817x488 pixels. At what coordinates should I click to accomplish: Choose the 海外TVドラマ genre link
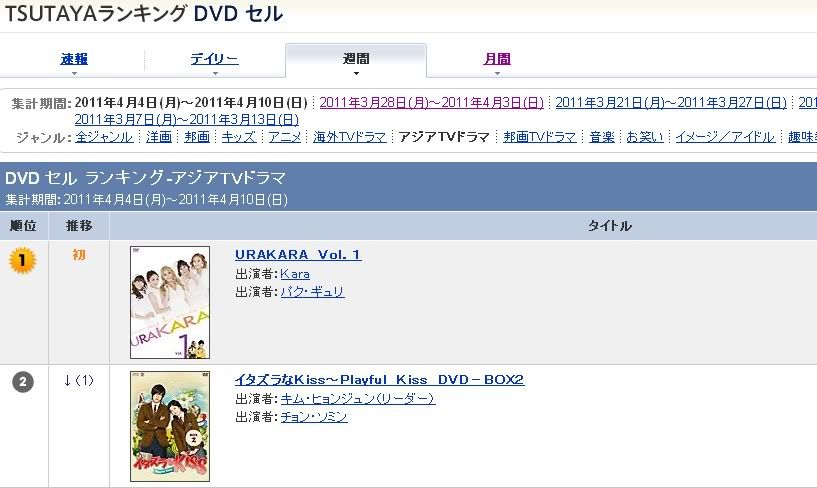pos(350,137)
